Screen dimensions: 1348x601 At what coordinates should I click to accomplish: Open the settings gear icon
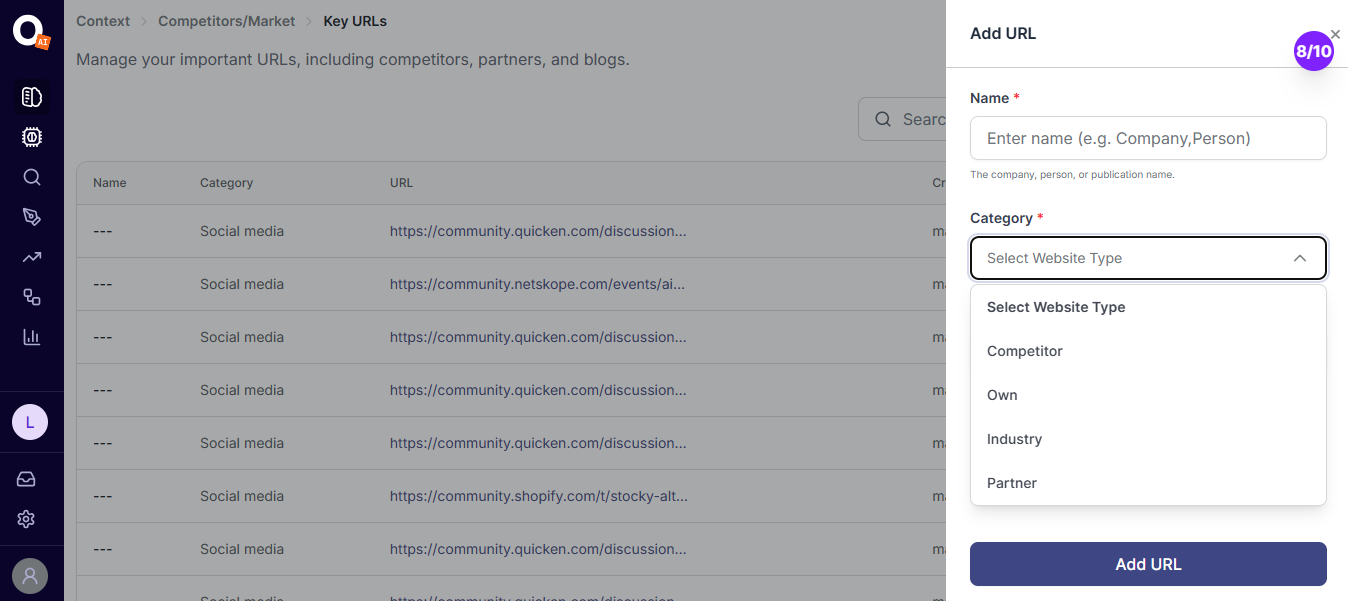point(27,519)
